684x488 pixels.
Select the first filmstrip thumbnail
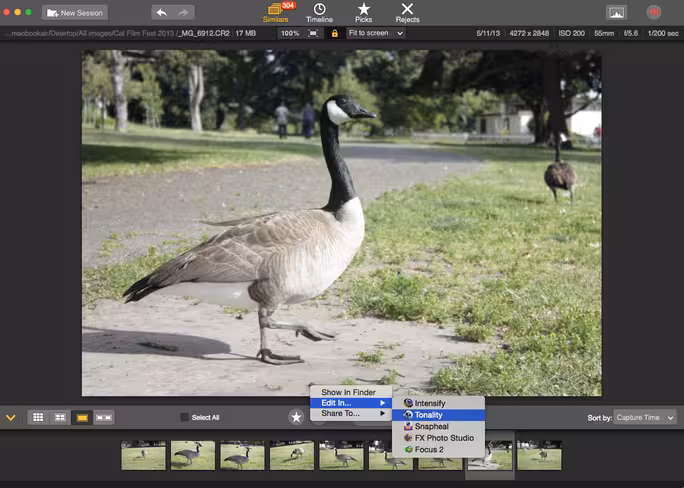(x=144, y=455)
